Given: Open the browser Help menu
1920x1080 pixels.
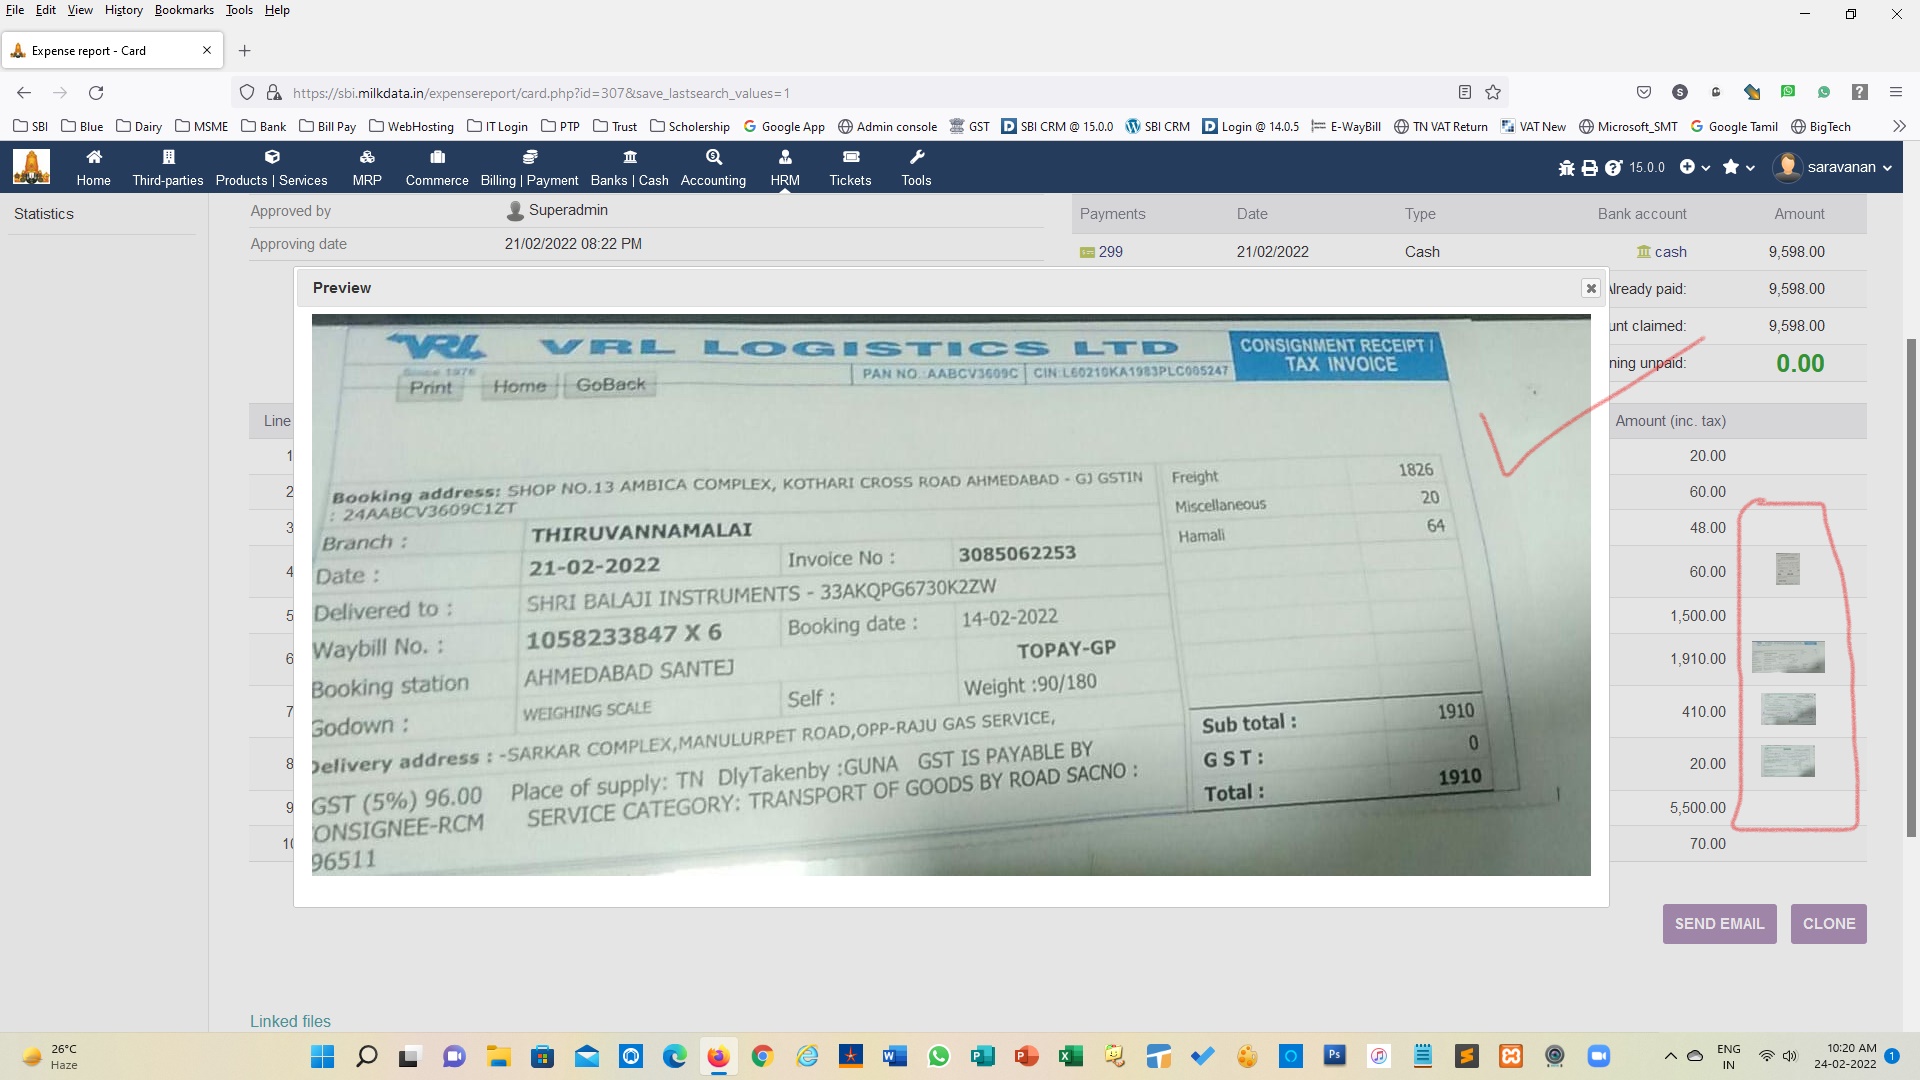Looking at the screenshot, I should 277,10.
